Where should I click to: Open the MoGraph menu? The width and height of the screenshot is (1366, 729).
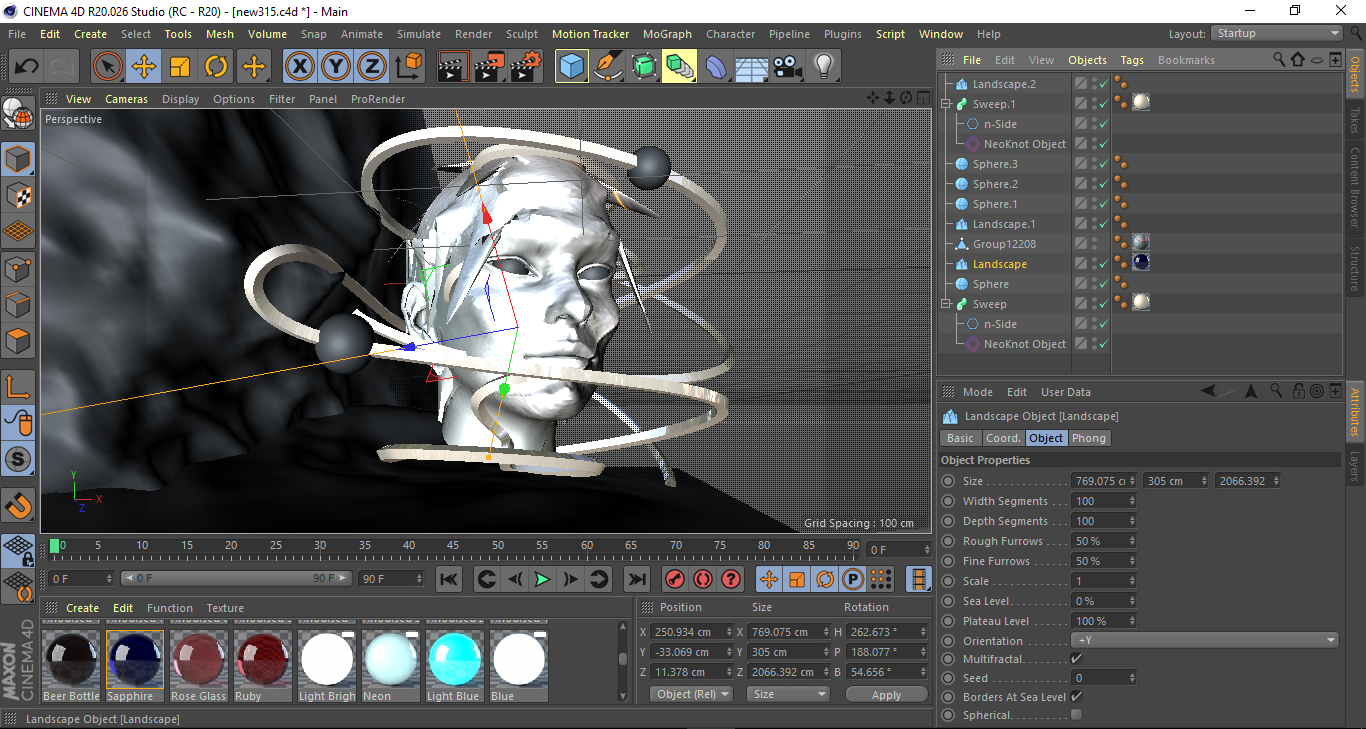[667, 34]
